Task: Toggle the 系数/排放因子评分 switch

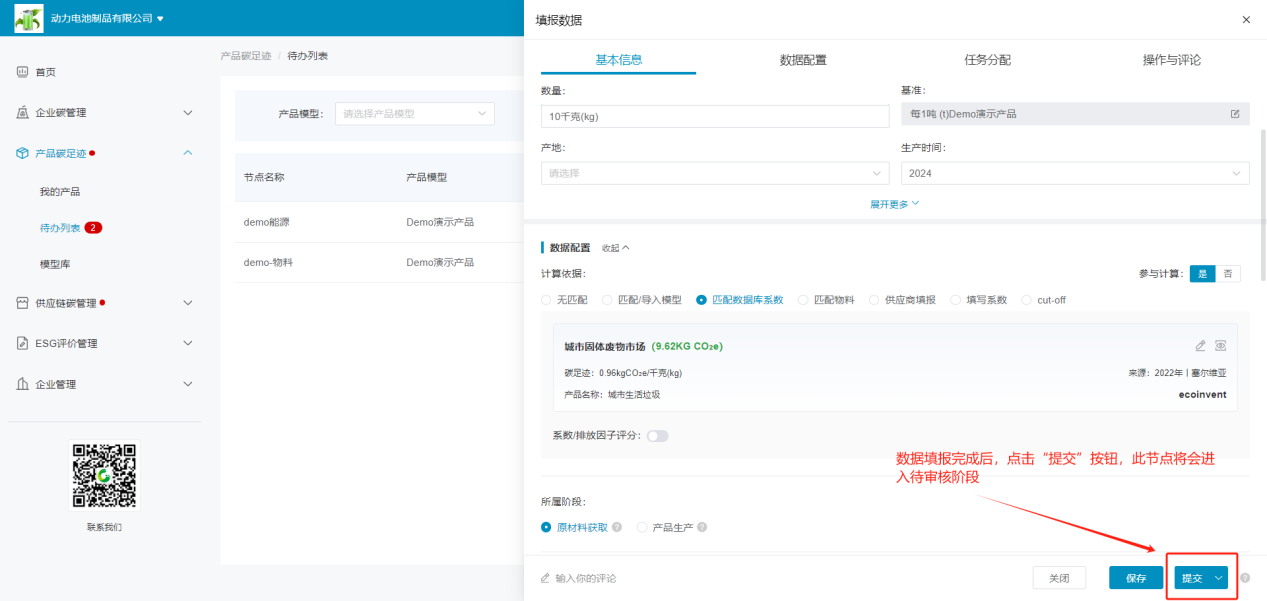Action: 658,436
